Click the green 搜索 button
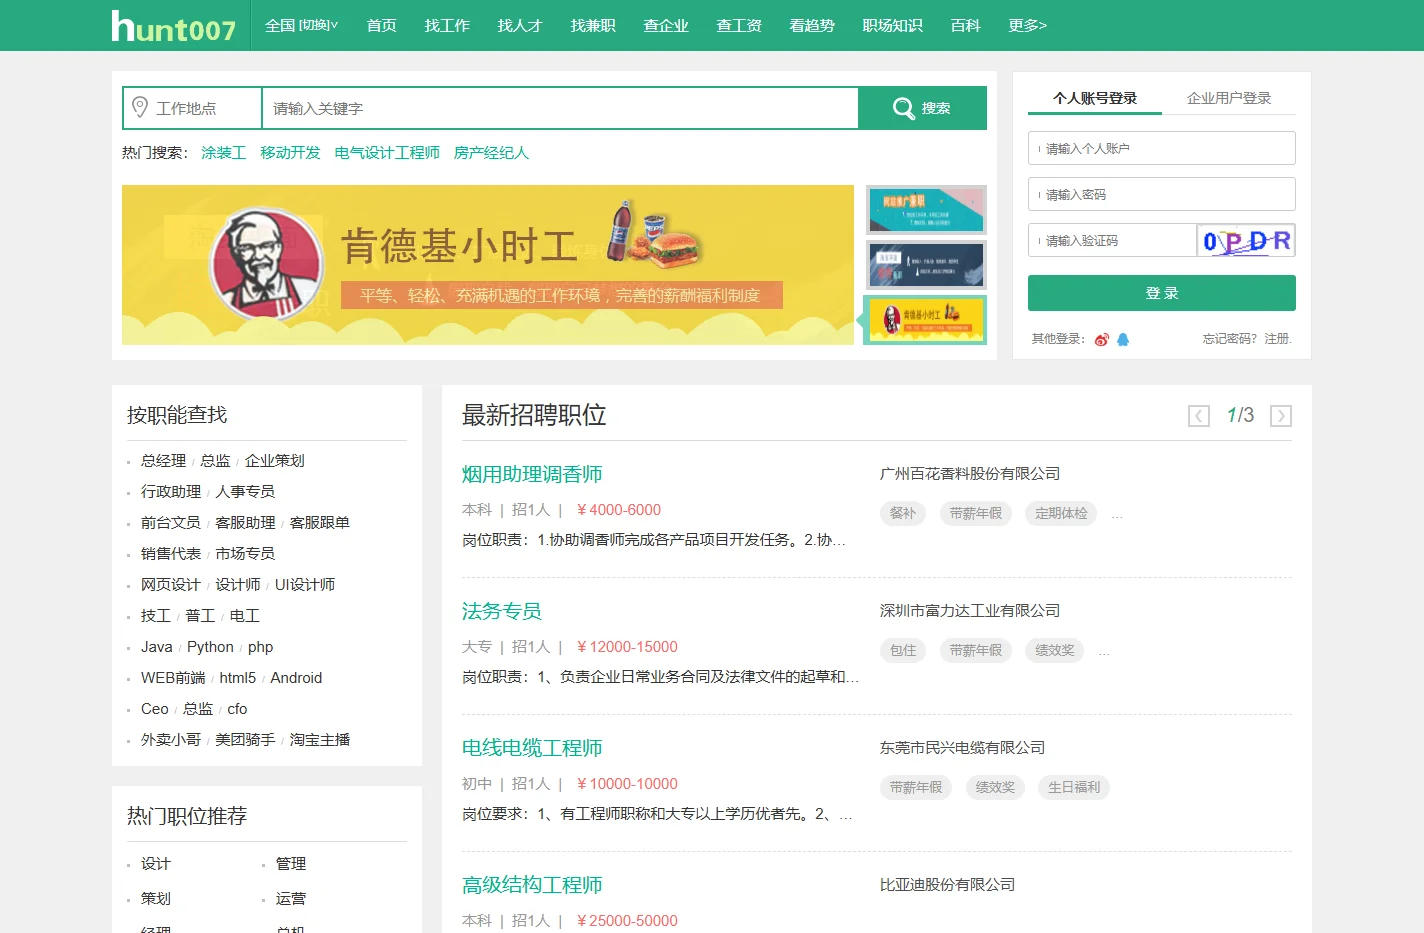 [x=922, y=108]
